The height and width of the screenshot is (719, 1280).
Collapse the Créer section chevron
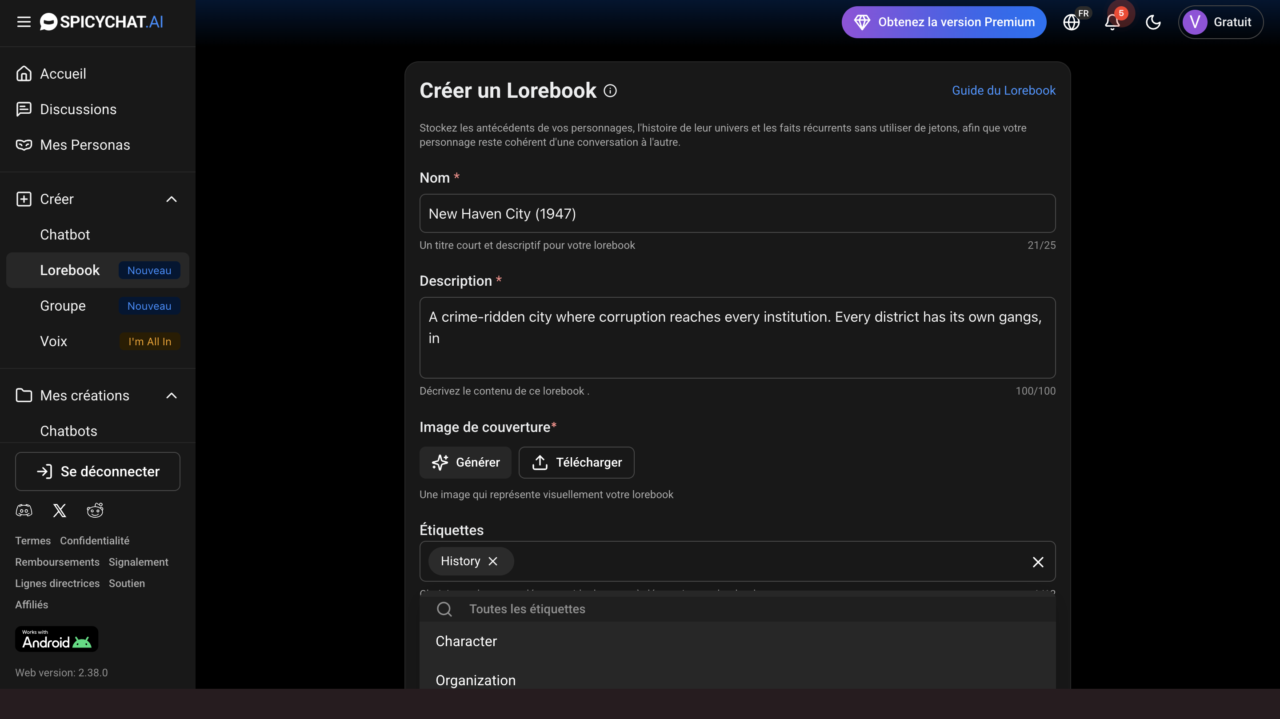[x=171, y=199]
